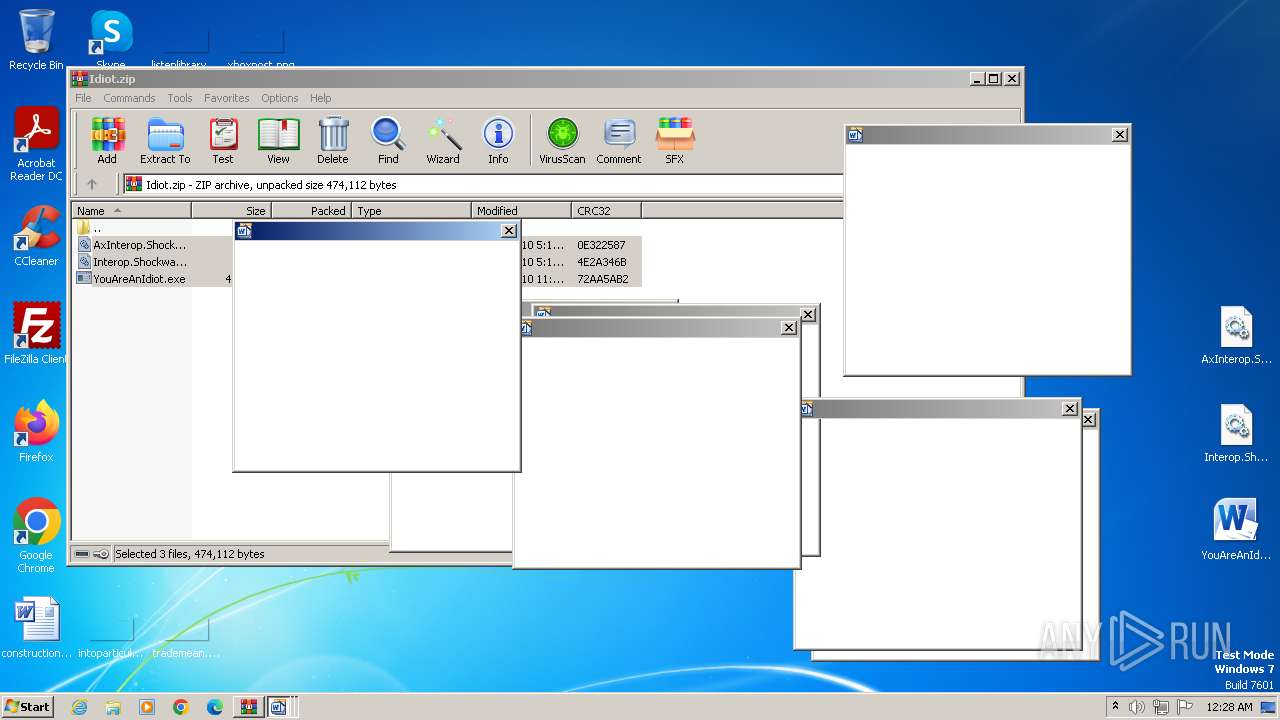Sort files by the CRC32 column
The width and height of the screenshot is (1280, 720).
pos(606,211)
